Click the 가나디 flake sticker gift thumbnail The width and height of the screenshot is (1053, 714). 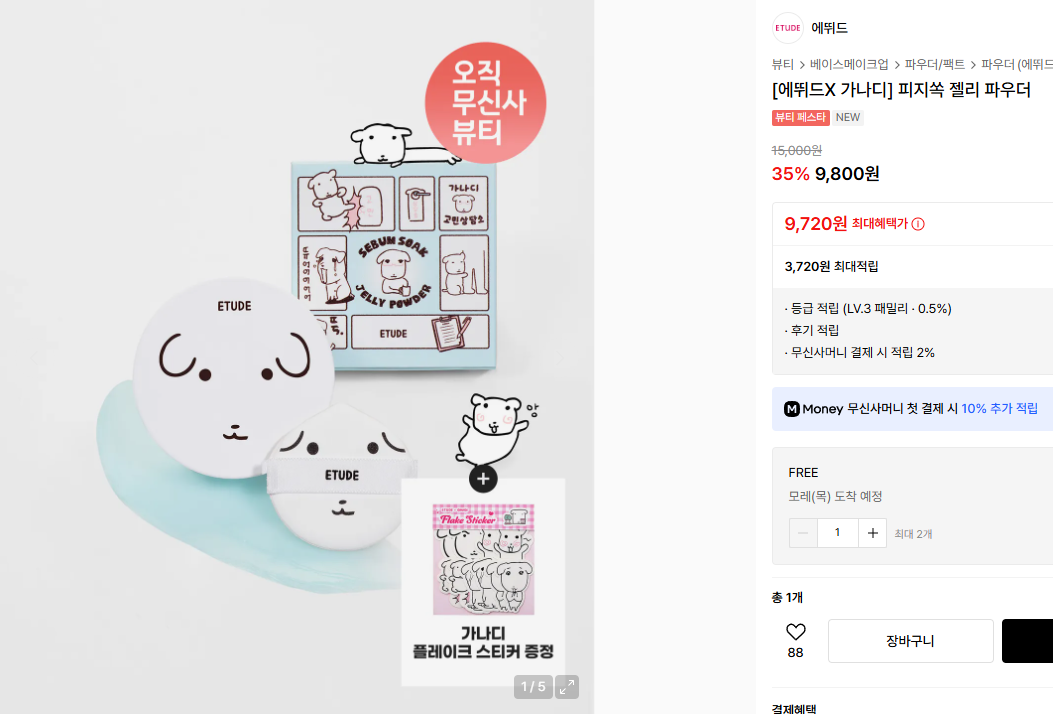(x=484, y=560)
